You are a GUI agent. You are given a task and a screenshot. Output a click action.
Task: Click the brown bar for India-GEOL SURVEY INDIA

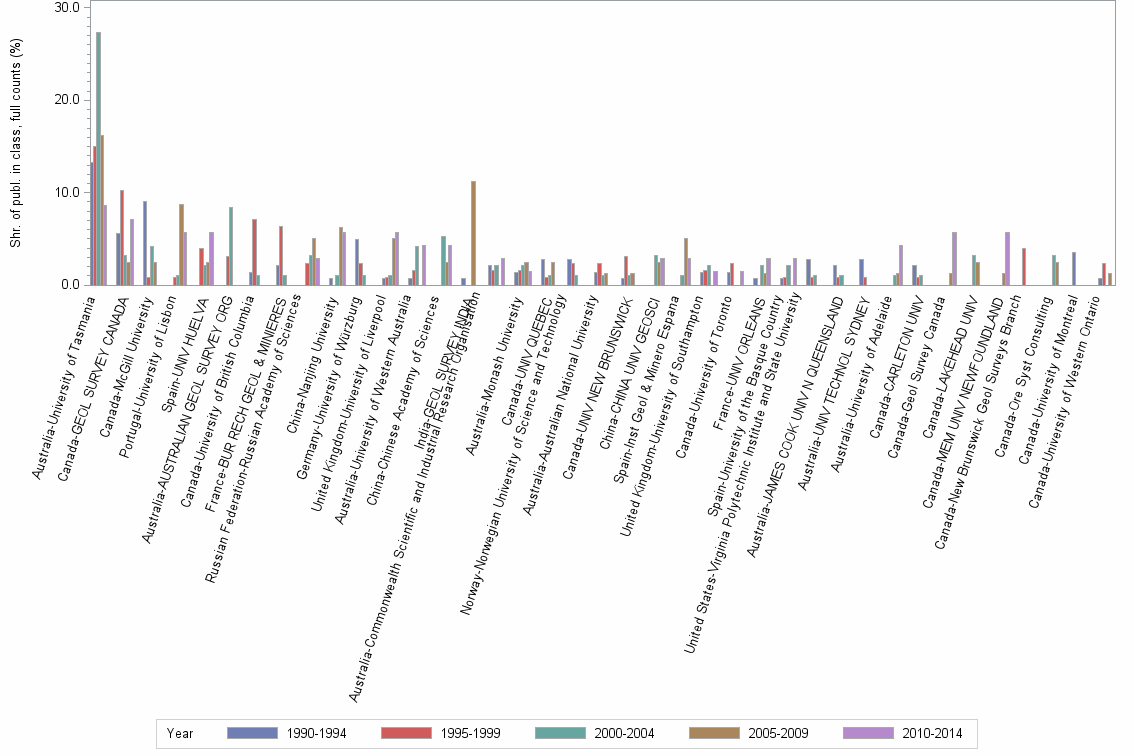471,230
